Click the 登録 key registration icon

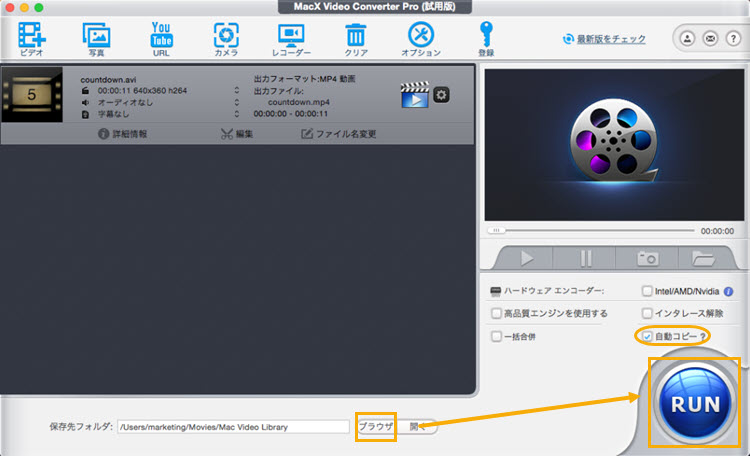coord(486,39)
